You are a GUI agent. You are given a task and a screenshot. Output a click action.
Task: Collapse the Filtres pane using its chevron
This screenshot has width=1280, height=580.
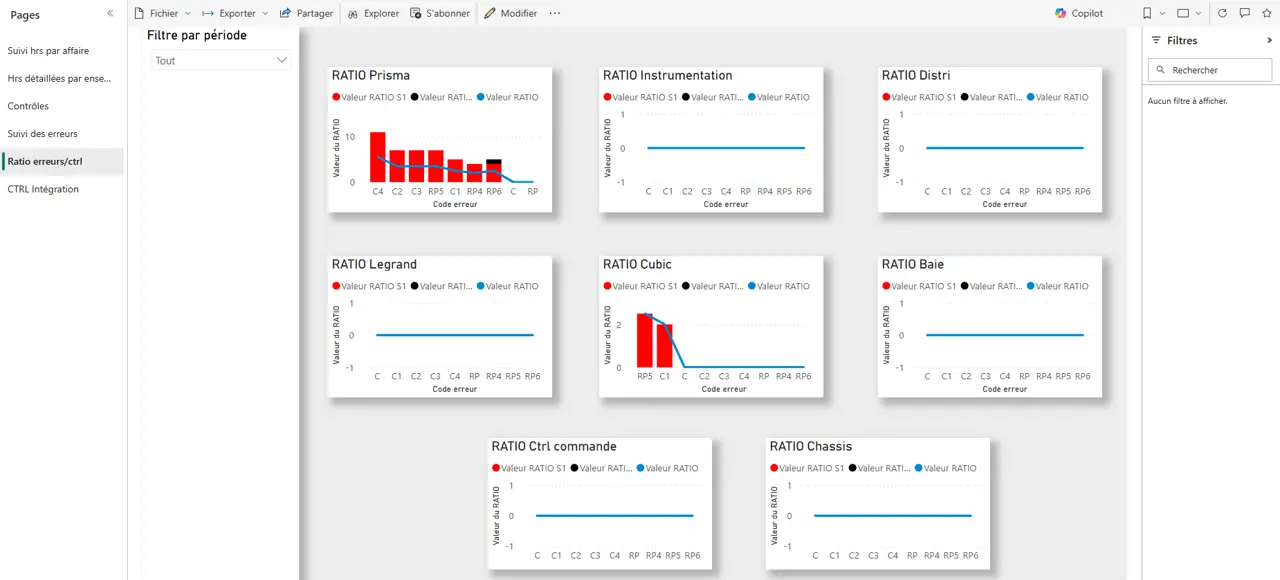click(1267, 40)
